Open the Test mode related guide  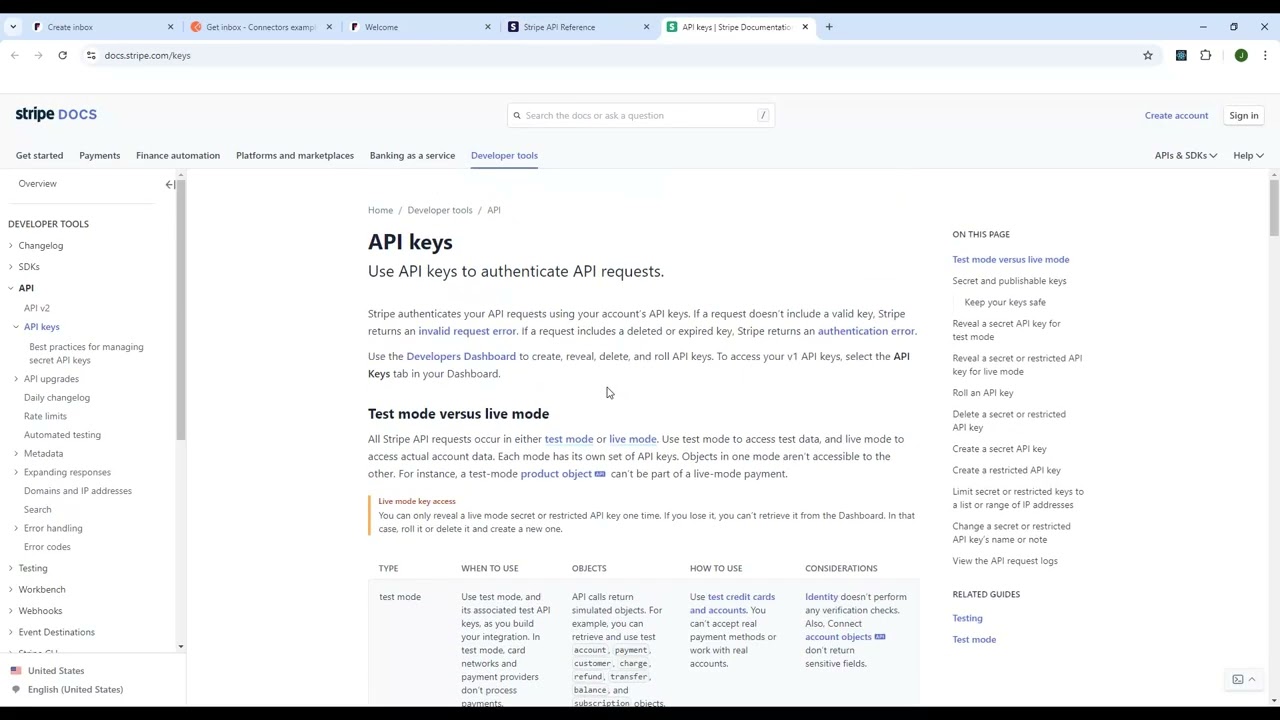(974, 640)
